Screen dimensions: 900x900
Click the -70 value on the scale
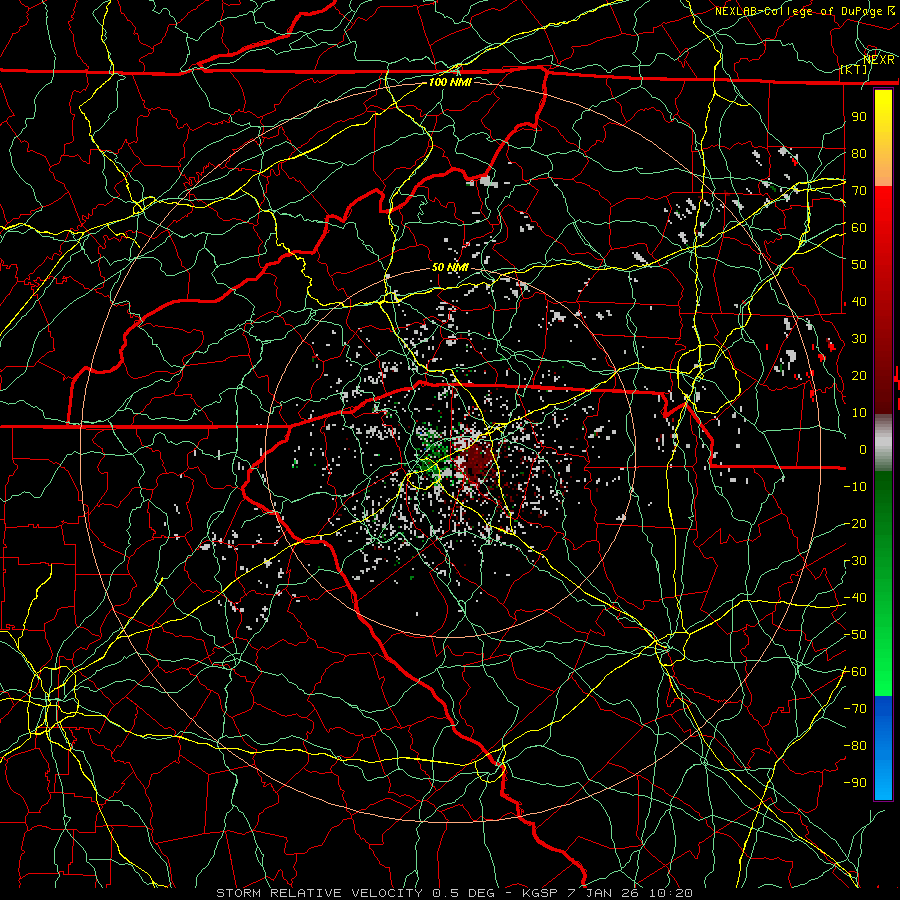[855, 709]
